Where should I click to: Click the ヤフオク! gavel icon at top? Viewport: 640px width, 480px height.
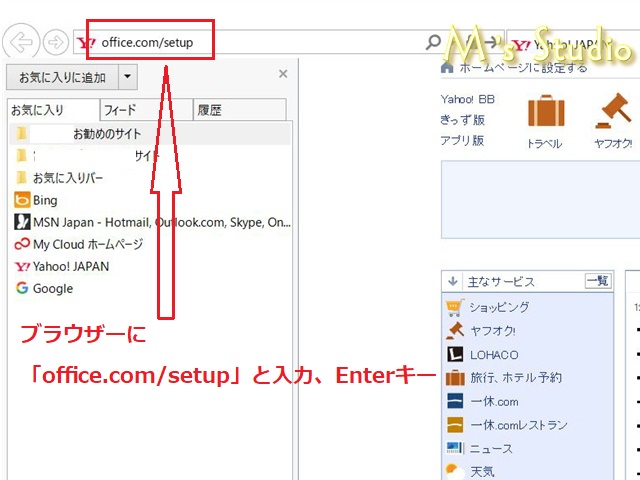(613, 110)
